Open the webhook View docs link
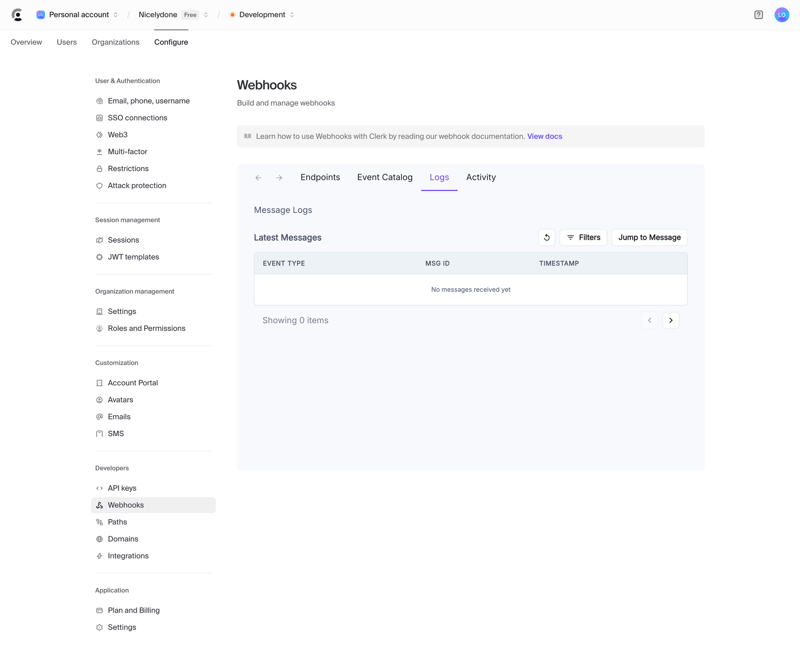 tap(544, 135)
